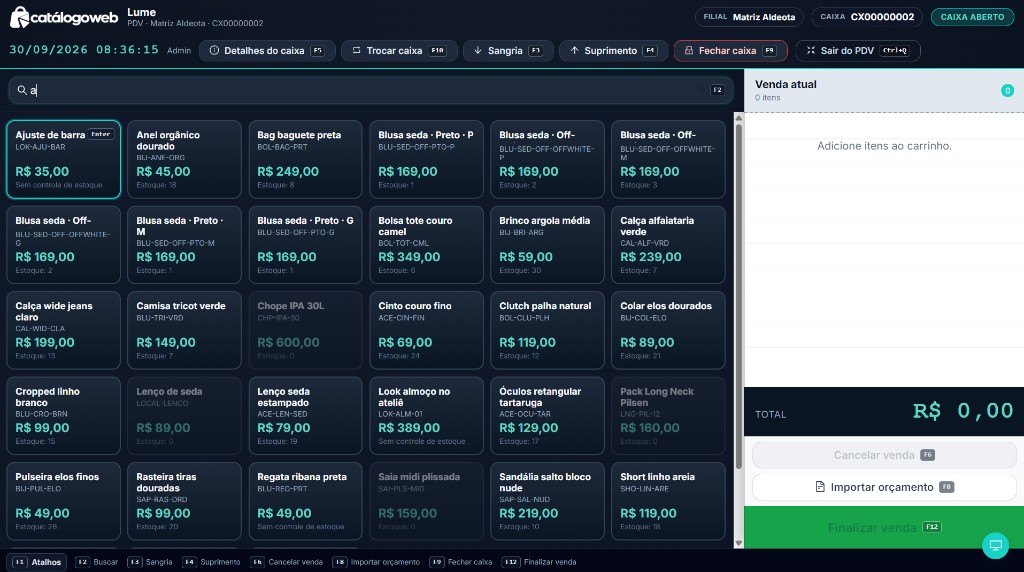Screen dimensions: 1024x572
Task: Click the date and time display
Action: pos(84,50)
